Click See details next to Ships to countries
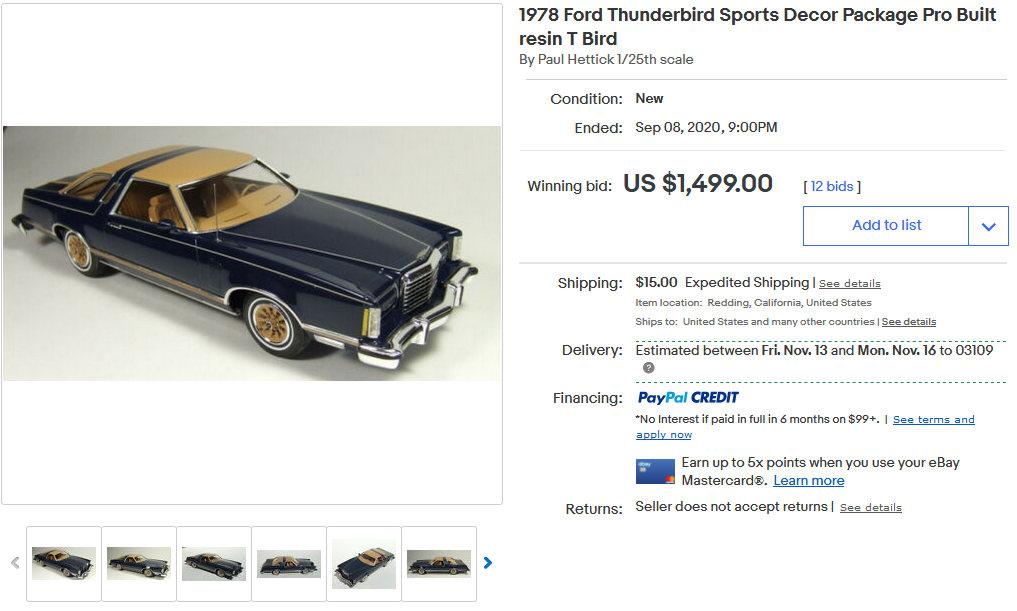 pyautogui.click(x=908, y=322)
